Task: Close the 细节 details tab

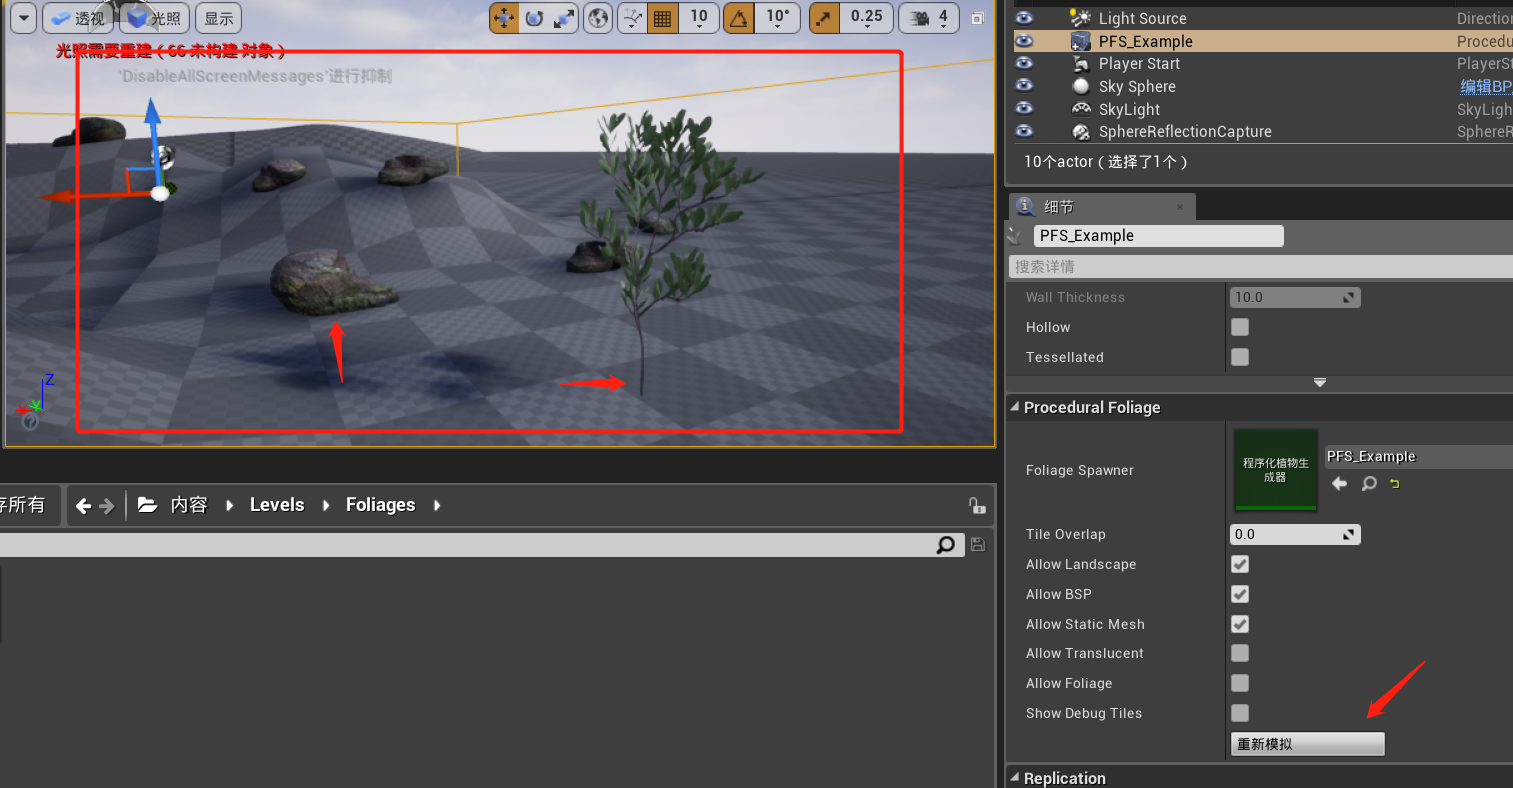Action: 1180,207
